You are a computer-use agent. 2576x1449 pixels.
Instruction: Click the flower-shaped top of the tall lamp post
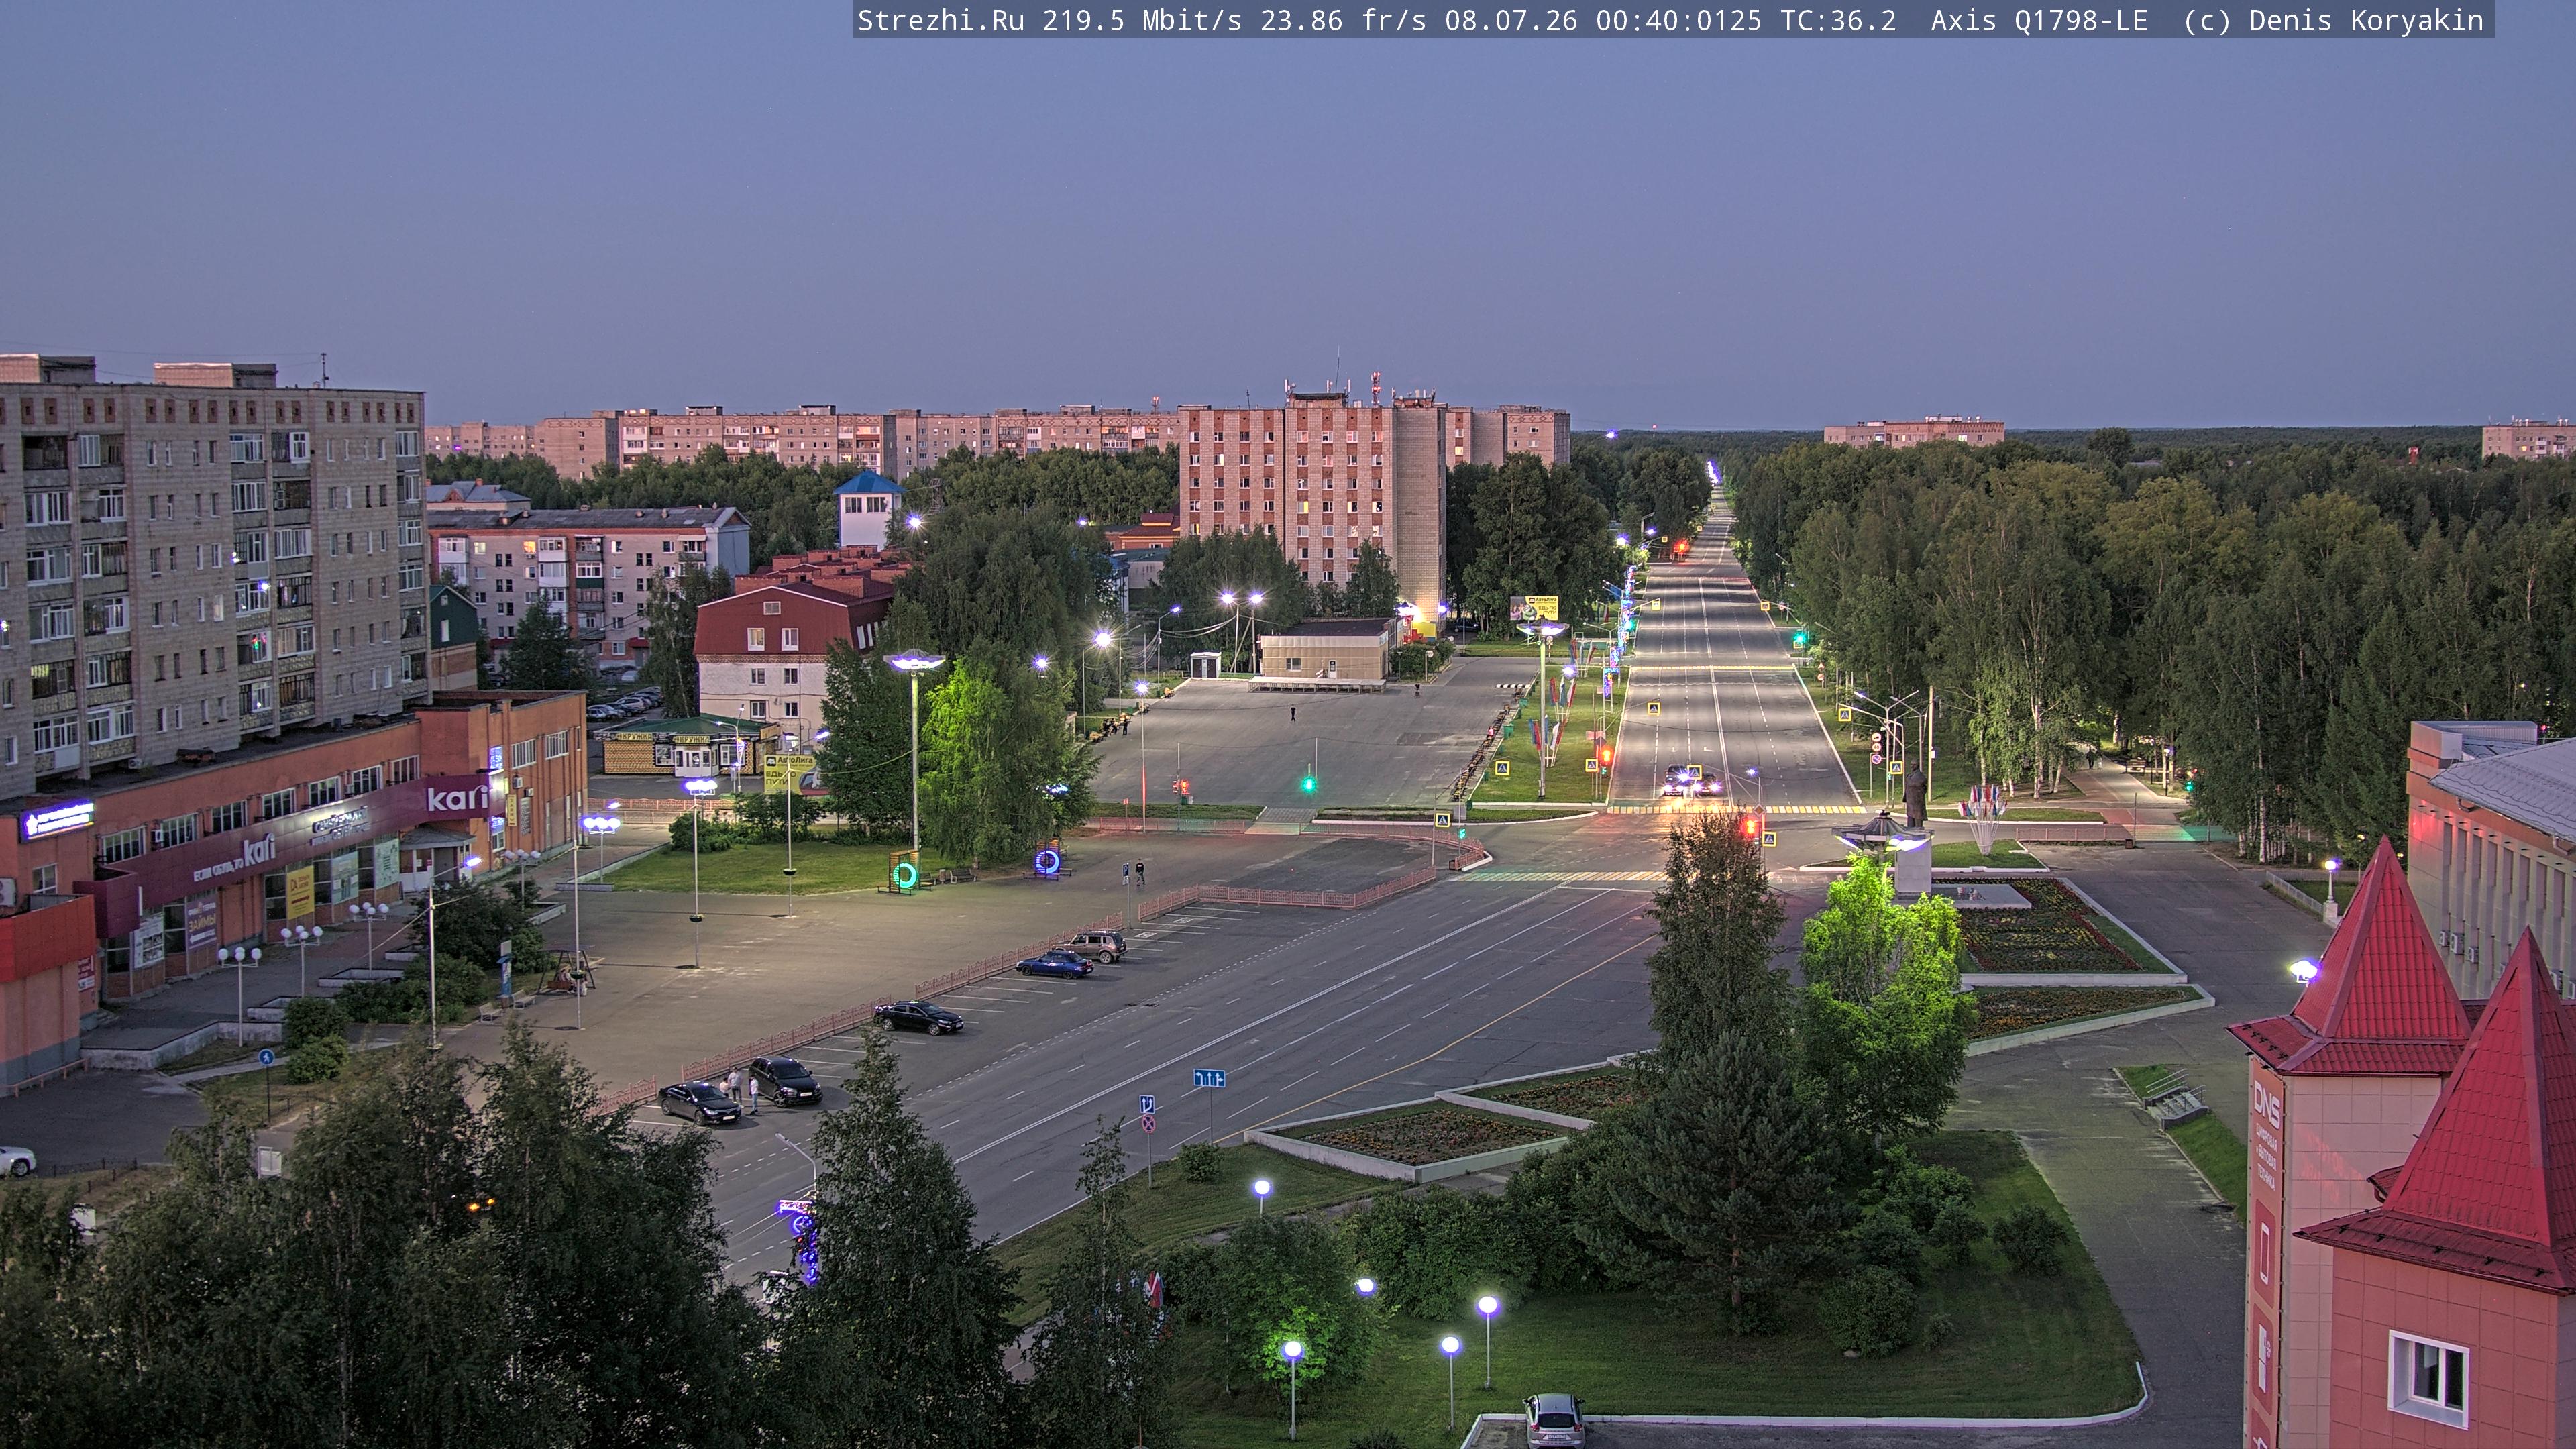914,662
